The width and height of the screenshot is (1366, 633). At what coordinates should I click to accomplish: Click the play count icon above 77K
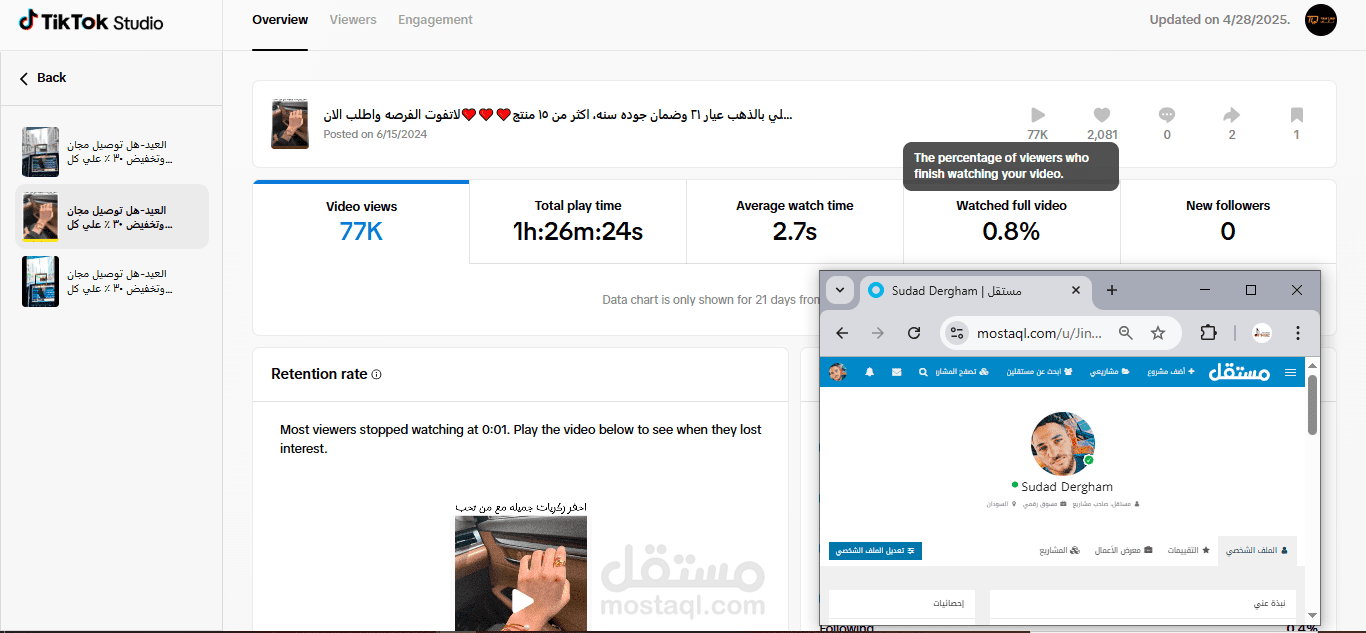(x=1038, y=115)
